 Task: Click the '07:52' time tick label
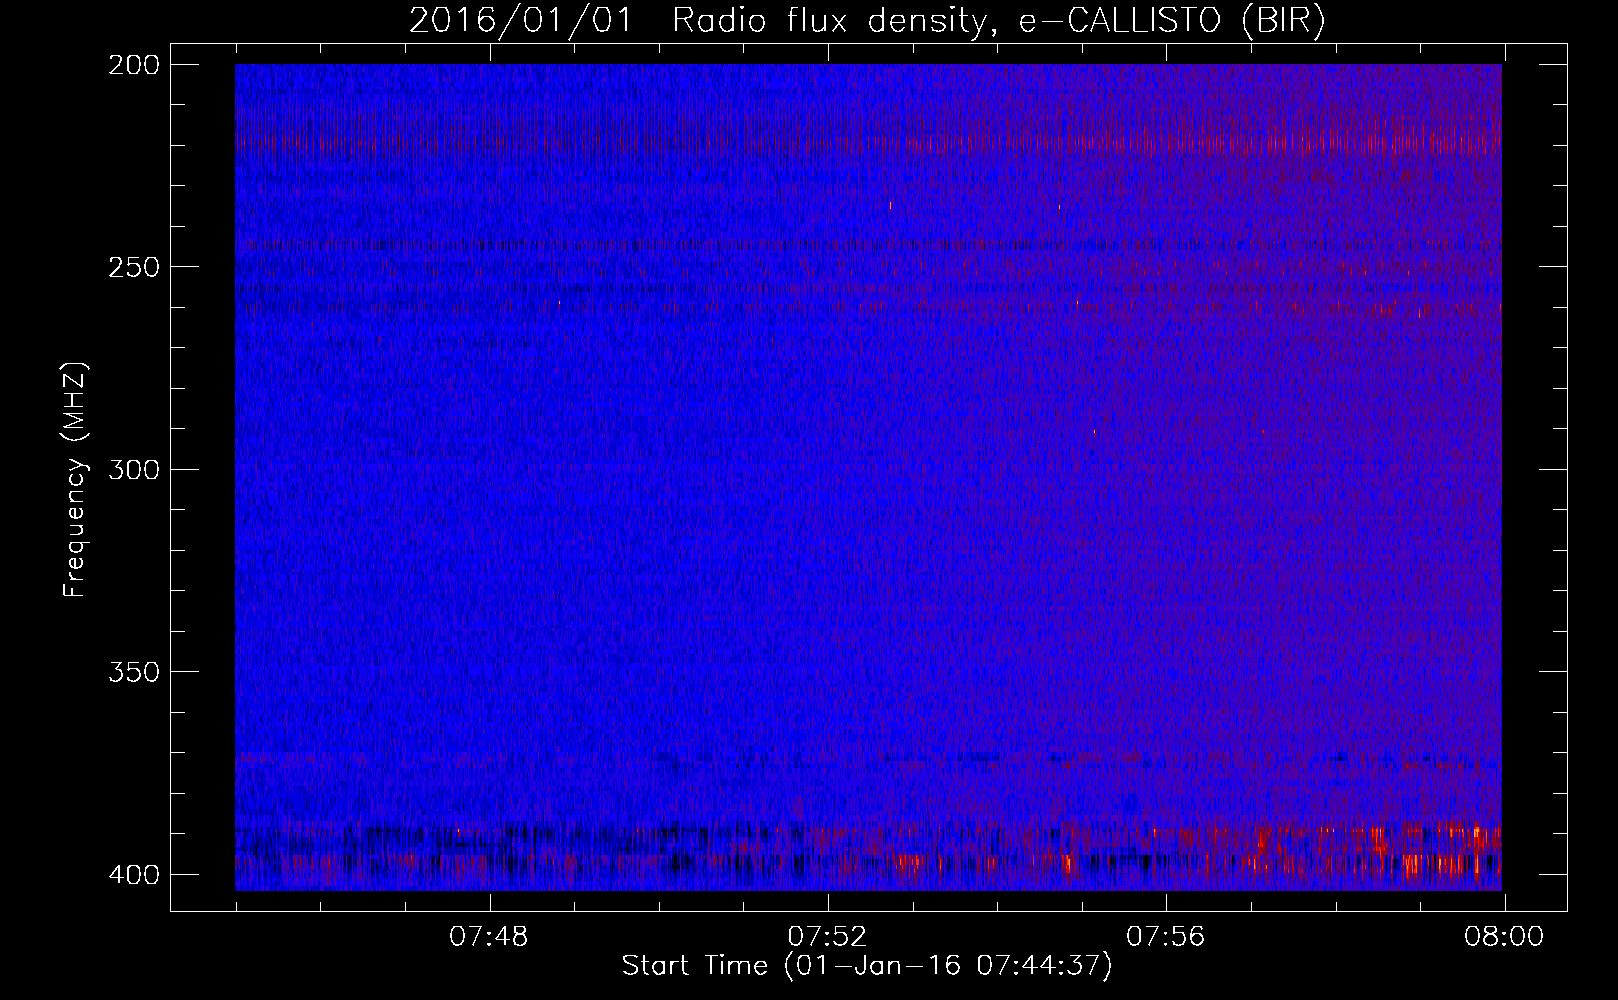click(828, 937)
